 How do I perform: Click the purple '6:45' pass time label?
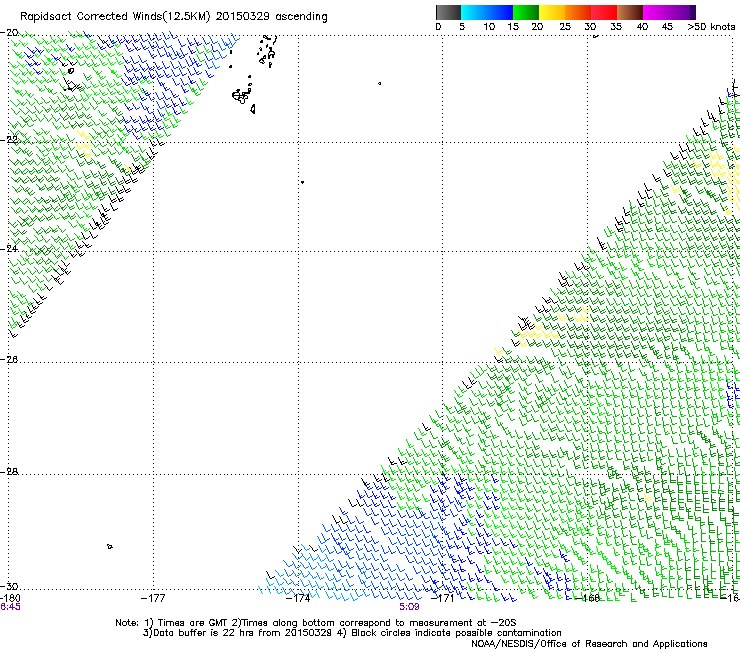click(10, 607)
